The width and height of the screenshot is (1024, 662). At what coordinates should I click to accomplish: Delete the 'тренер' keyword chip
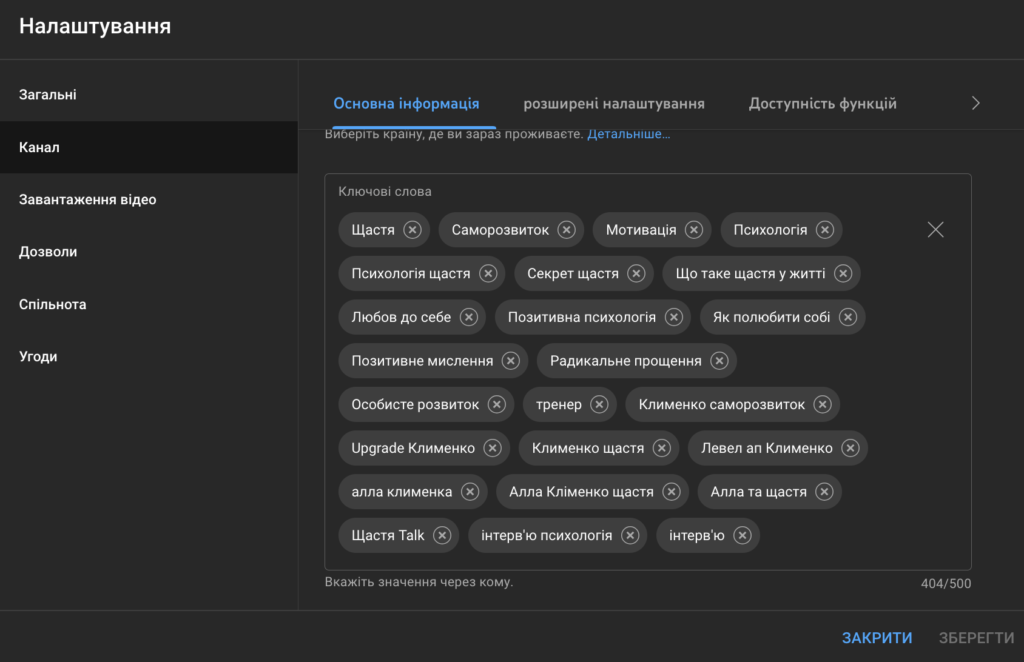coord(599,405)
